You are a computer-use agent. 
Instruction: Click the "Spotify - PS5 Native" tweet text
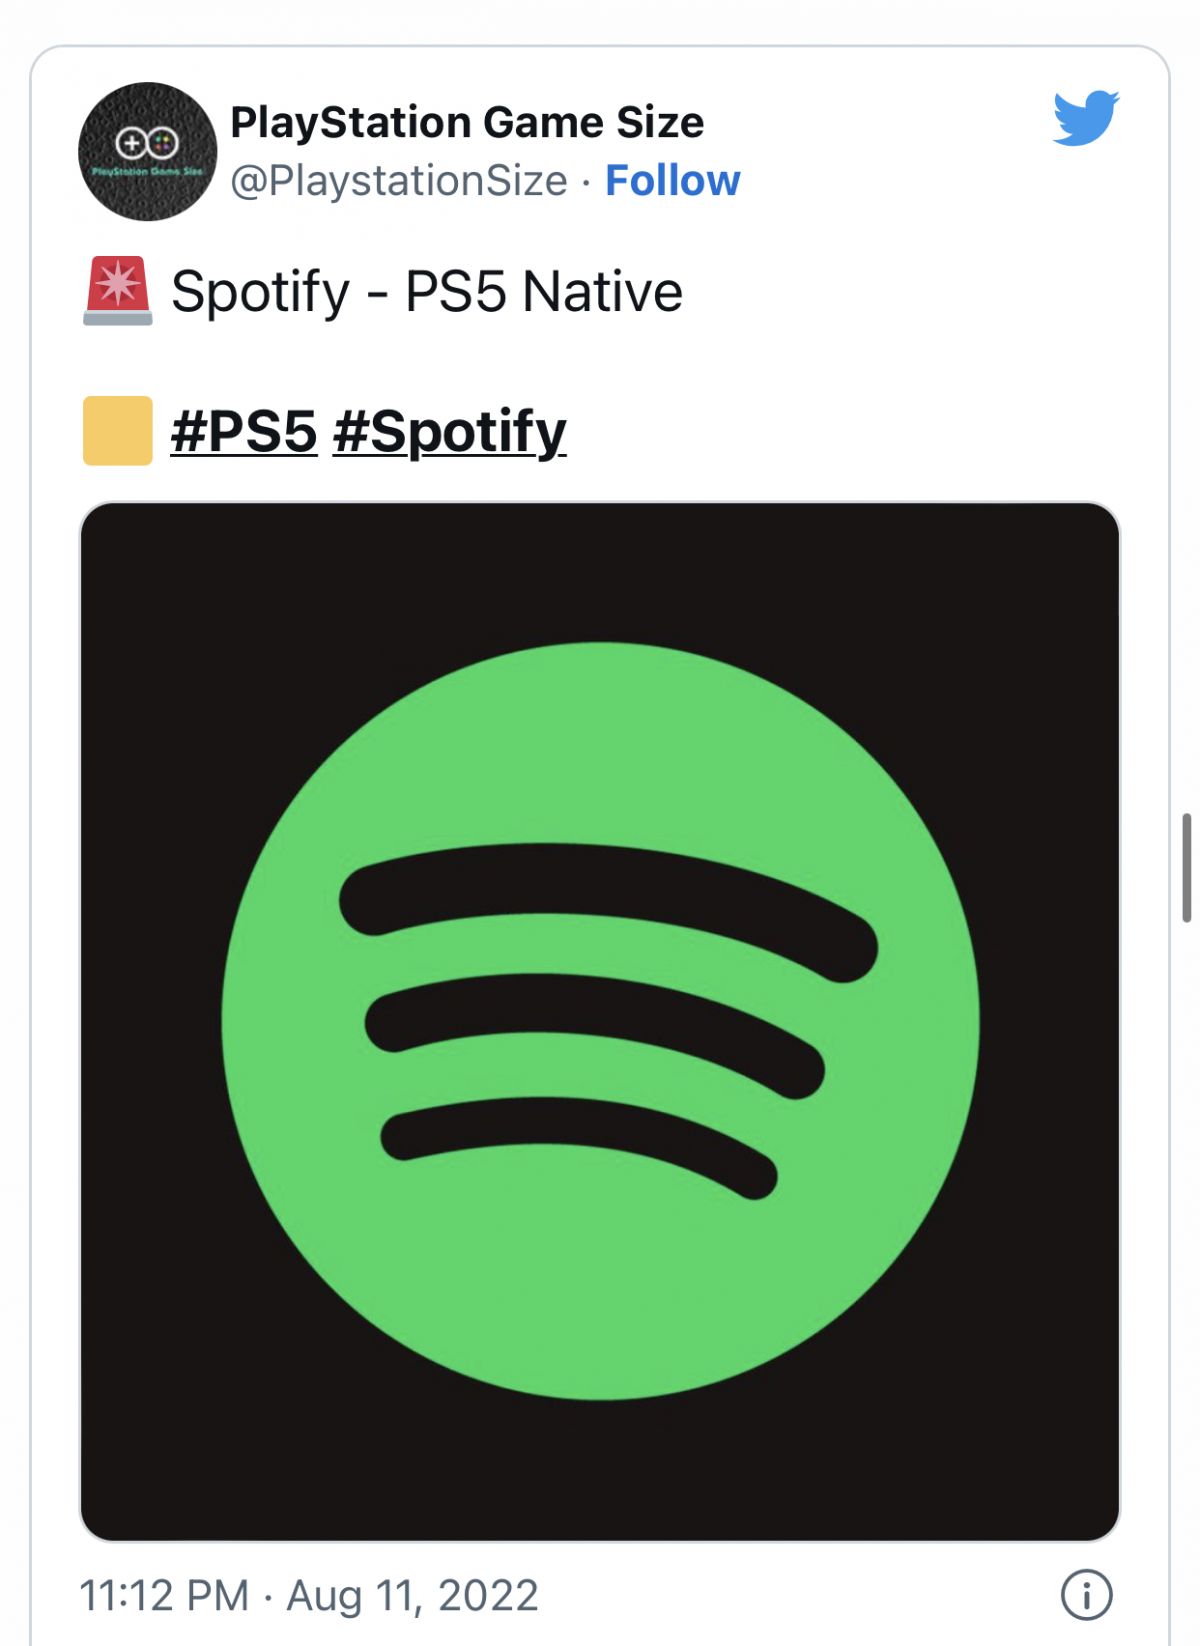click(427, 291)
